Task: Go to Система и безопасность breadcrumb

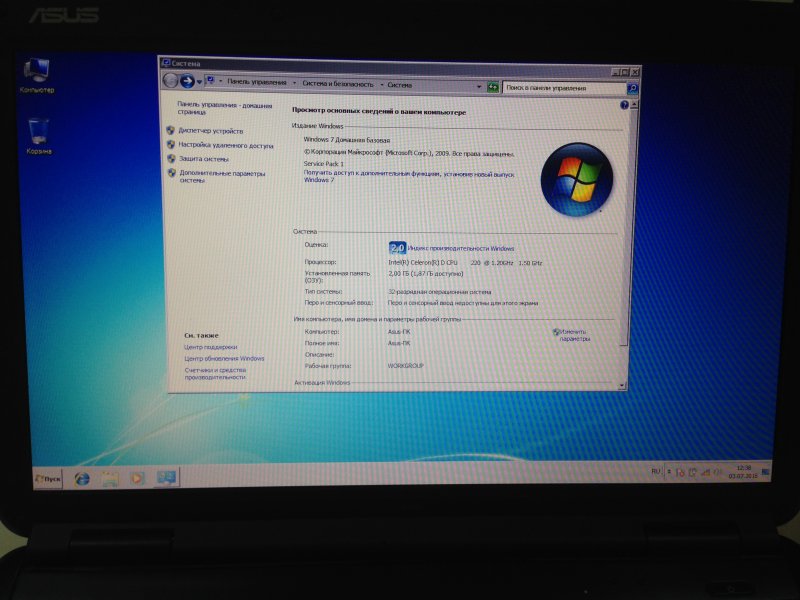Action: [337, 84]
